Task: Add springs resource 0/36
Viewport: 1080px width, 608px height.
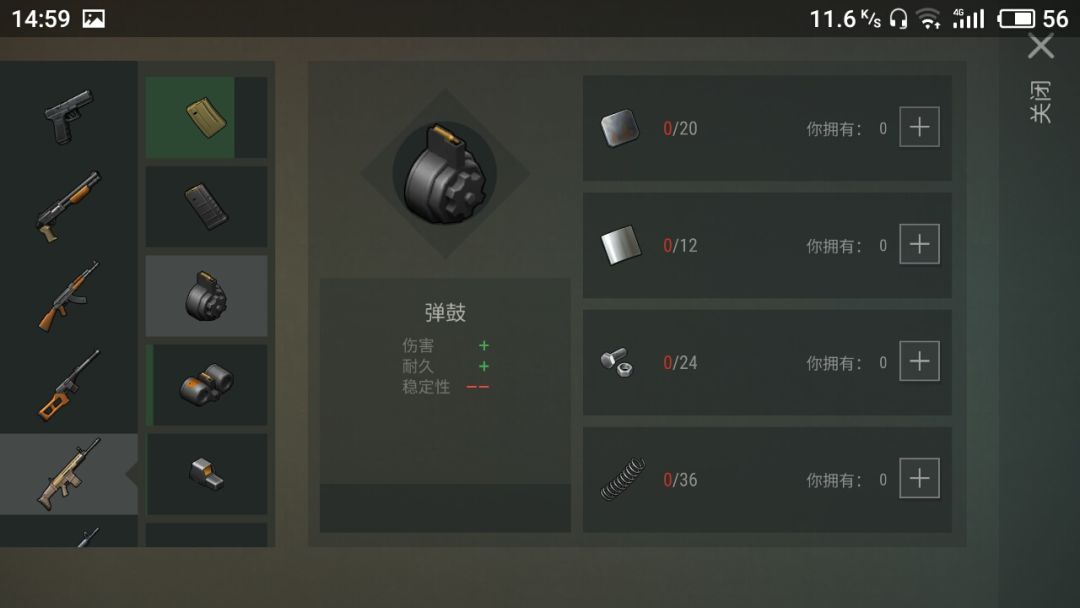Action: 920,479
